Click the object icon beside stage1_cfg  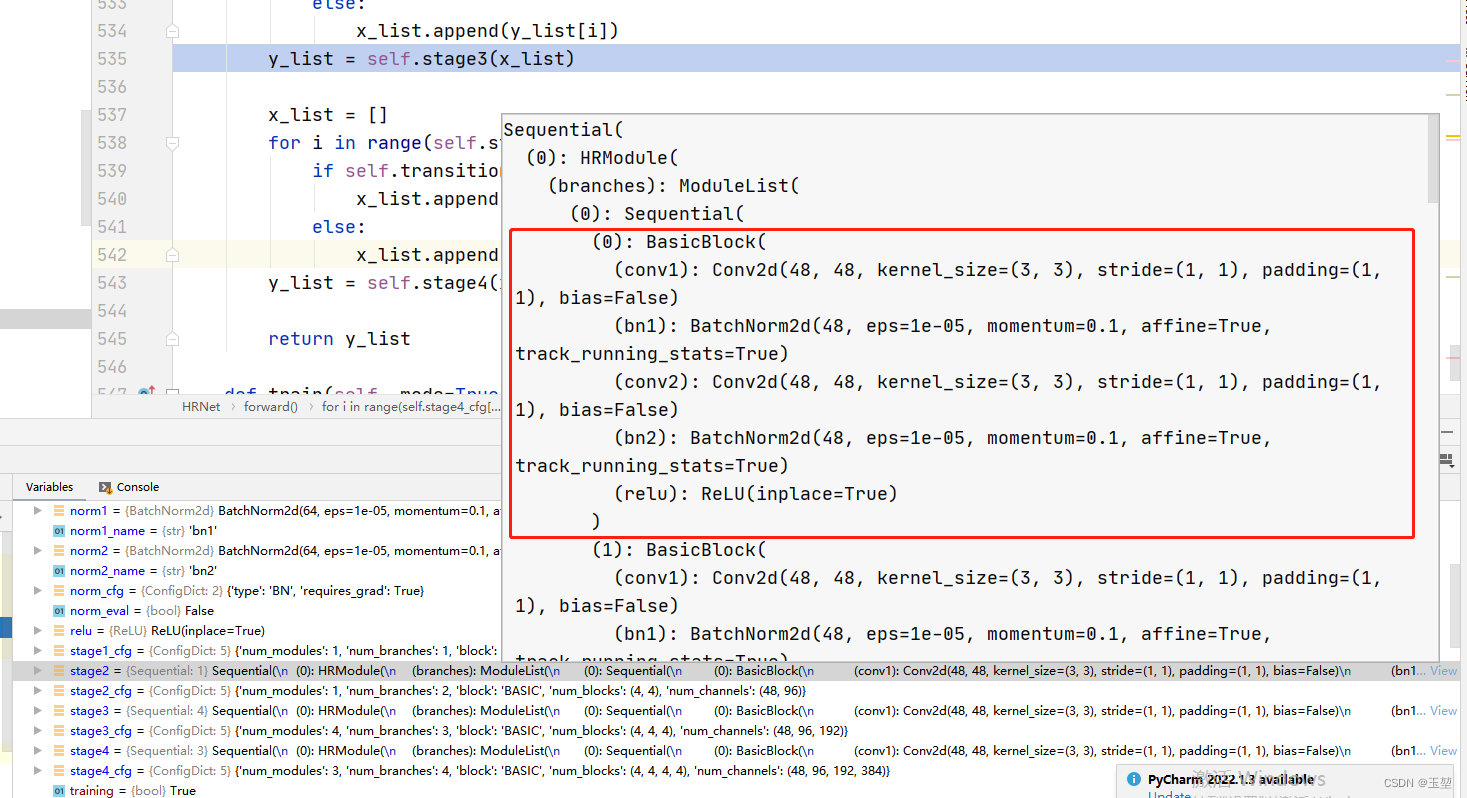[x=59, y=651]
